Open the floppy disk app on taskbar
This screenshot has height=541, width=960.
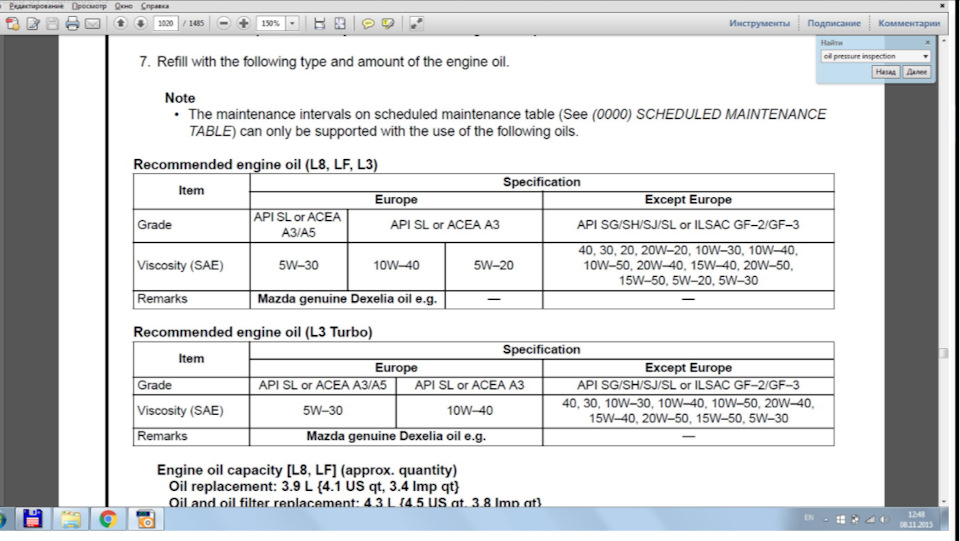[32, 519]
